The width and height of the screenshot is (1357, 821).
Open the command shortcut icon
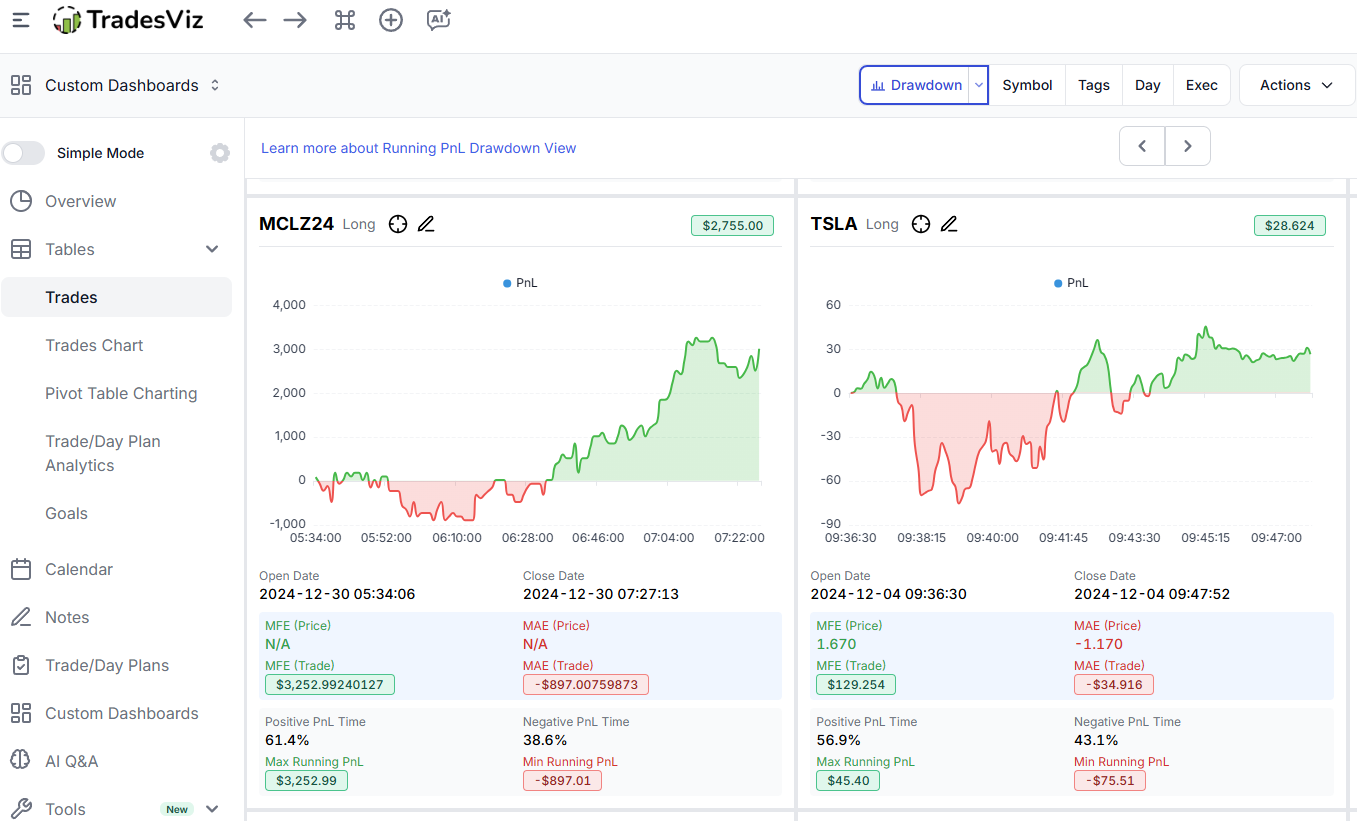pos(345,20)
